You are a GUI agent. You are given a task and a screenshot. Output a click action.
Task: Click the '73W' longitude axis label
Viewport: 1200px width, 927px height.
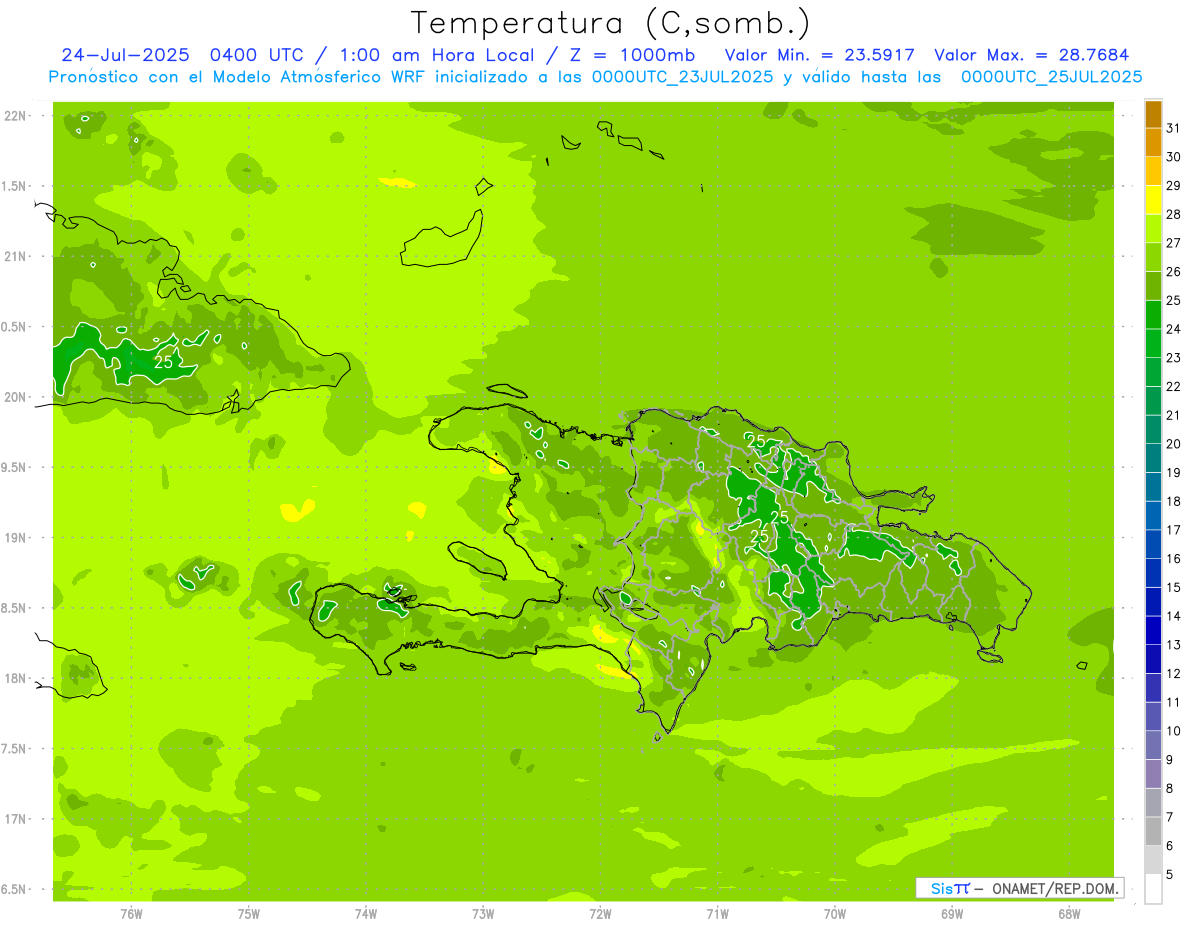point(483,913)
